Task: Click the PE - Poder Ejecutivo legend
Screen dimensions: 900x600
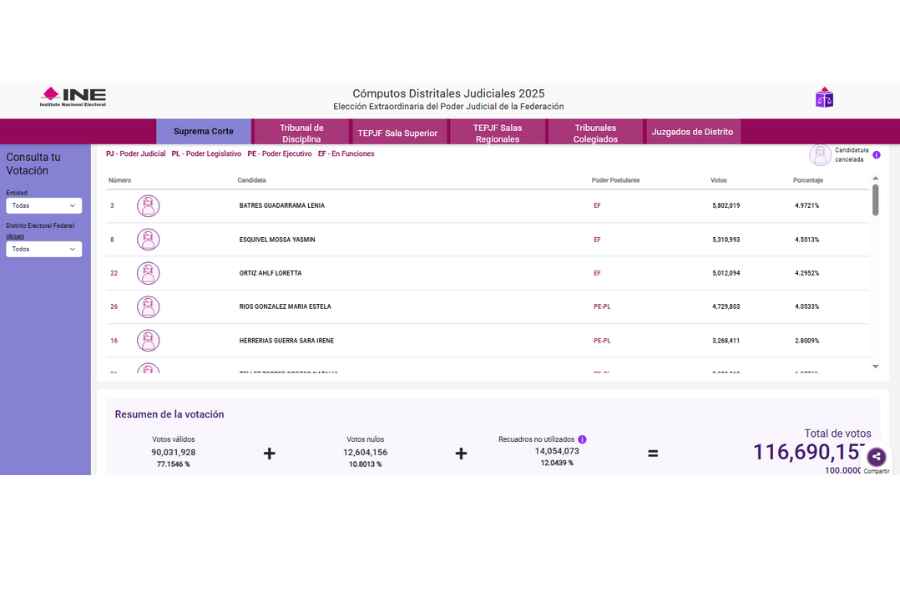Action: point(280,154)
